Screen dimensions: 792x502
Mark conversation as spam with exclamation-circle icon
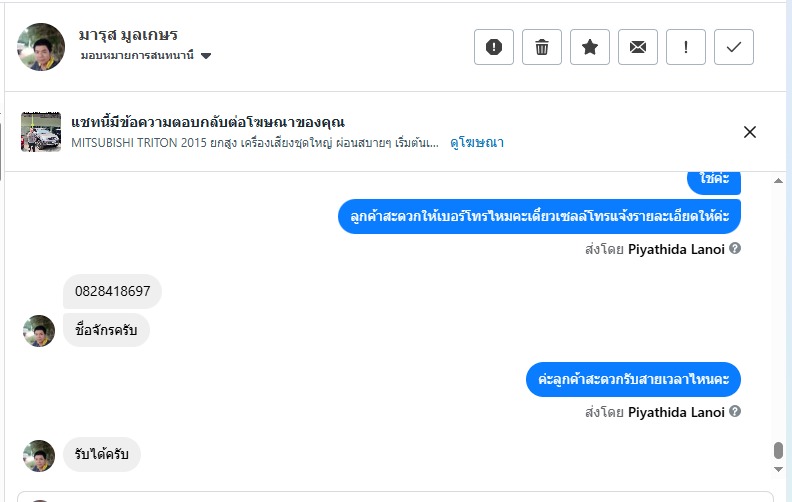point(494,47)
